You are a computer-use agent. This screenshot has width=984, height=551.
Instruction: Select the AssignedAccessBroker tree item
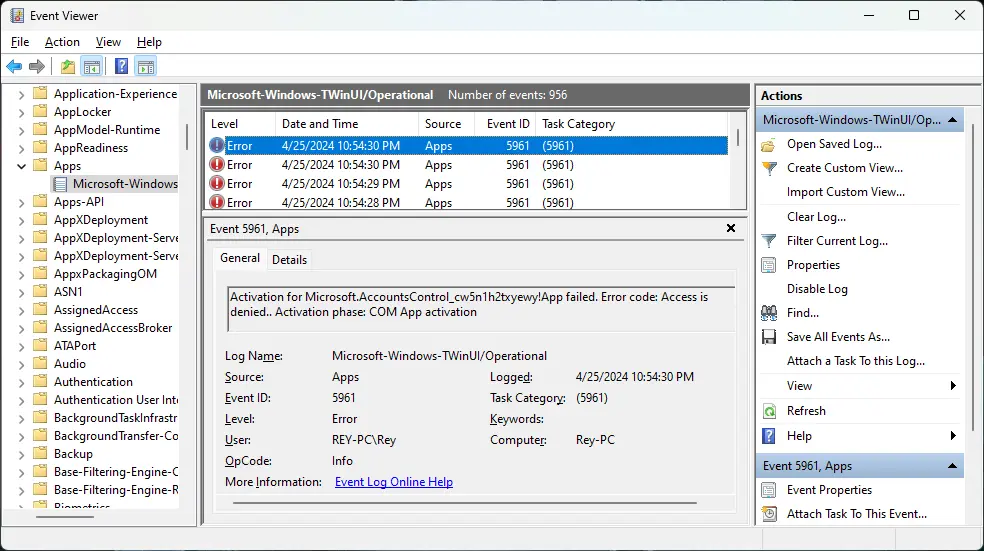coord(113,328)
